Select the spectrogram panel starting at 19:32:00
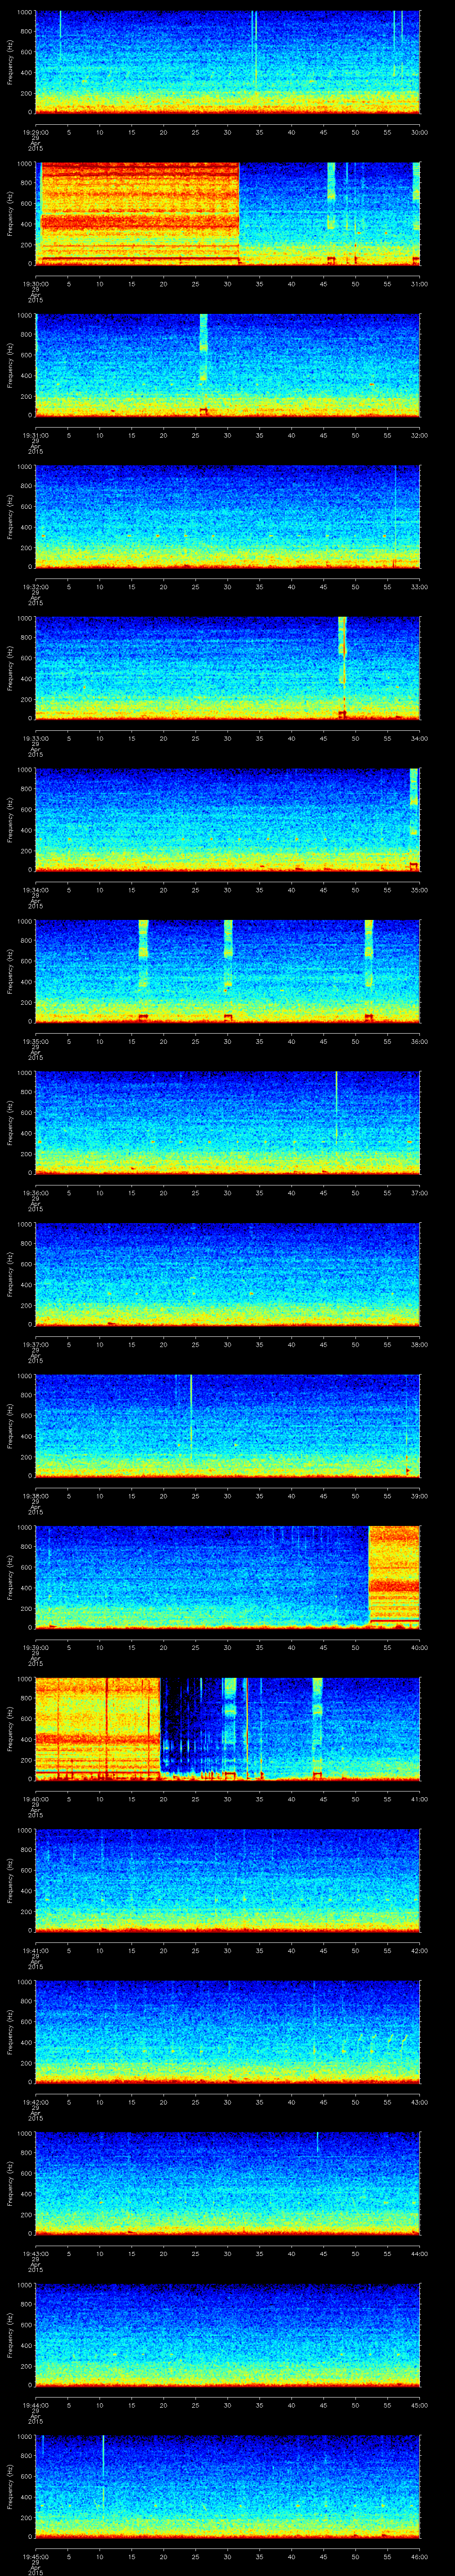 coord(227,517)
